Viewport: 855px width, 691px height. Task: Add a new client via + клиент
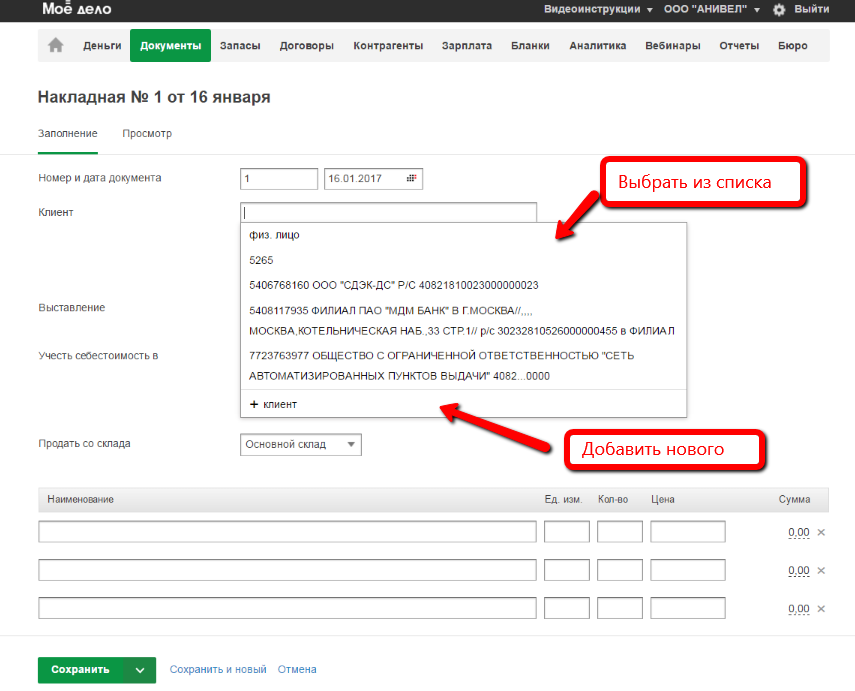tap(273, 404)
